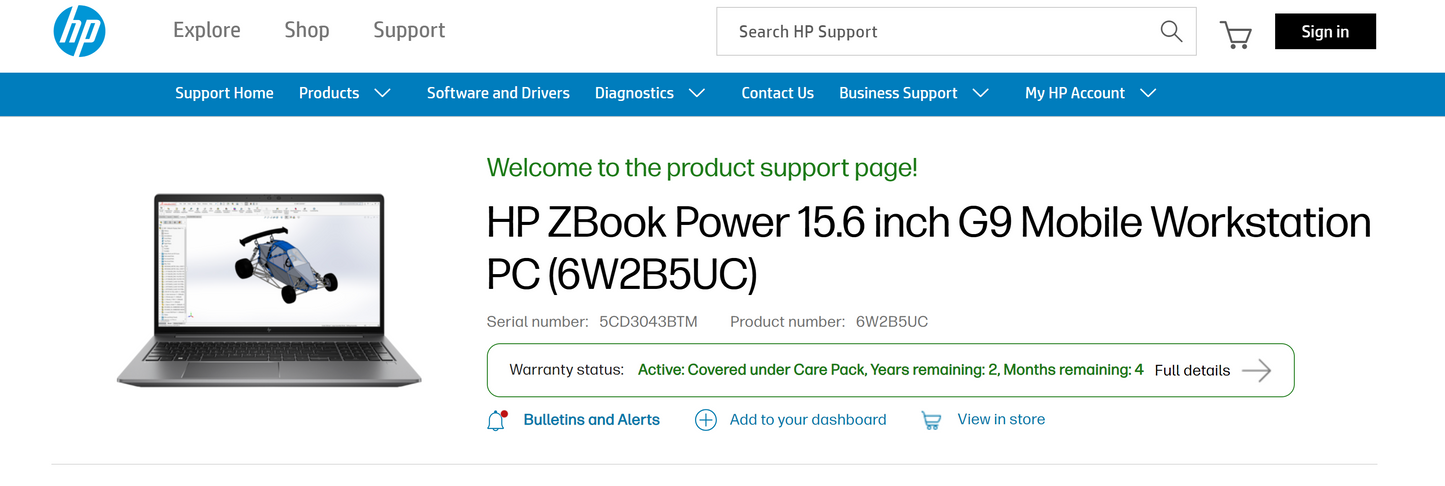Click the HP logo icon
1445x486 pixels.
click(79, 31)
